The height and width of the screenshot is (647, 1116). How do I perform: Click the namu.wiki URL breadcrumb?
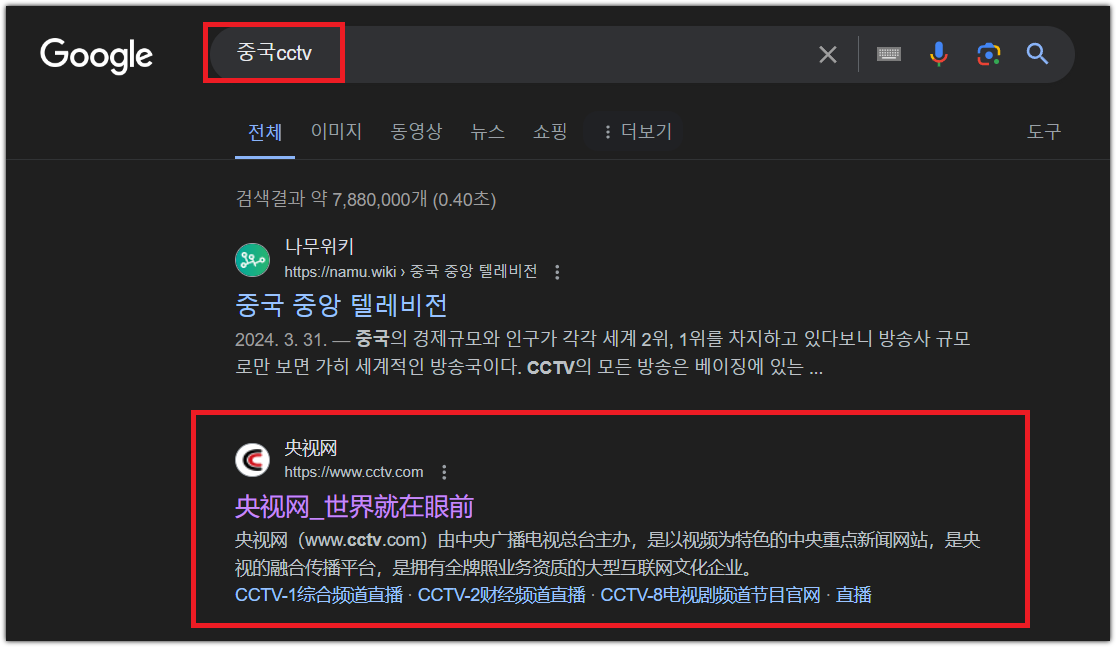click(x=411, y=271)
